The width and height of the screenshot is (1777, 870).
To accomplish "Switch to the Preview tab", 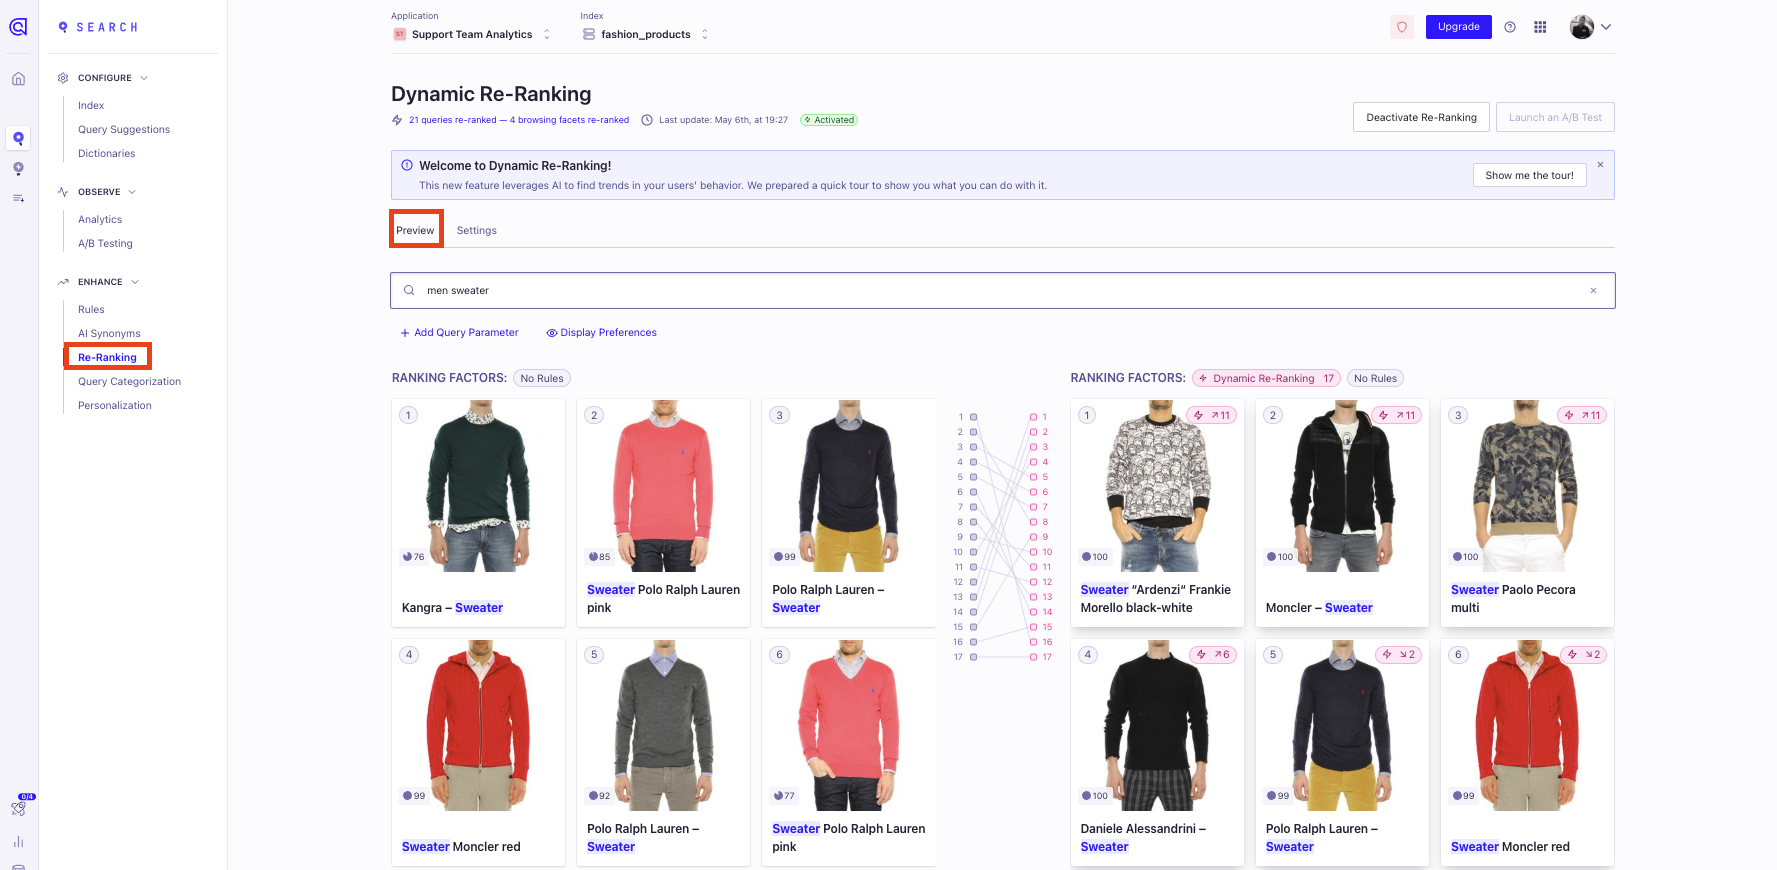I will [415, 230].
